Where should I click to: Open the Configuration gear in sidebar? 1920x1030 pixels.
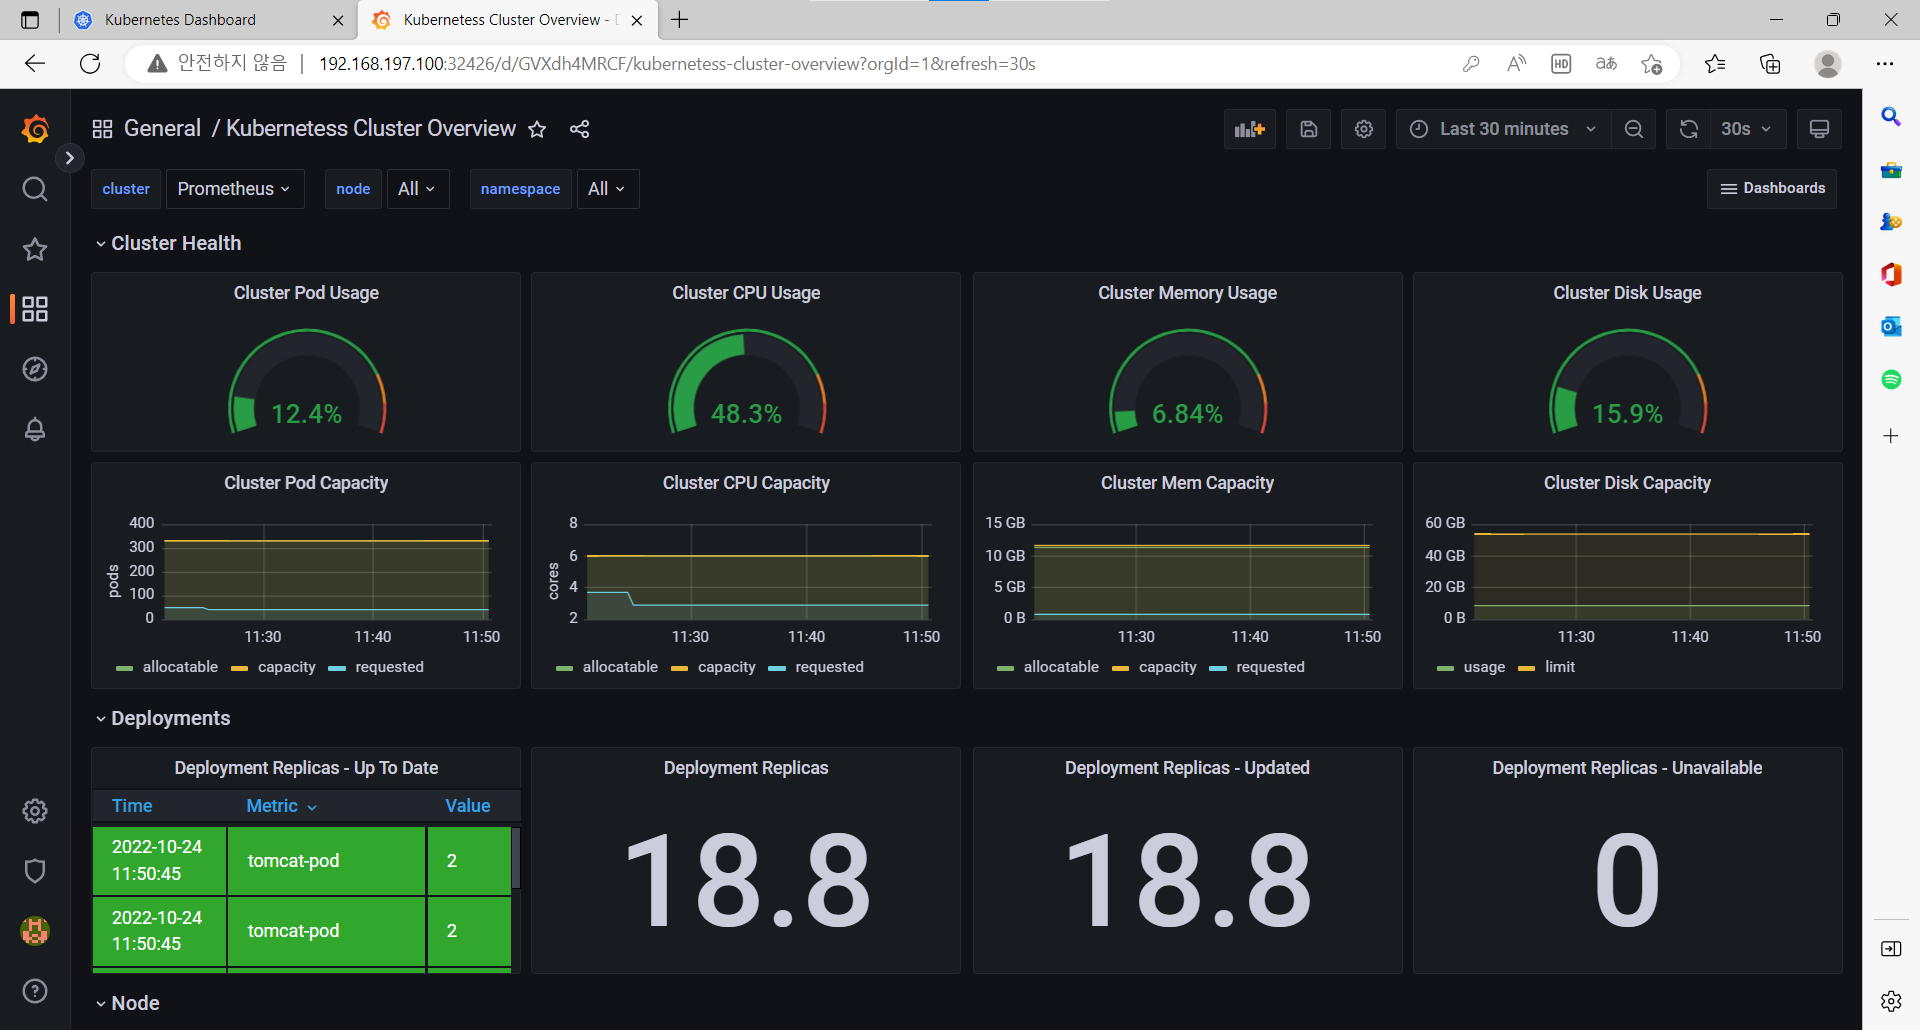pyautogui.click(x=35, y=811)
